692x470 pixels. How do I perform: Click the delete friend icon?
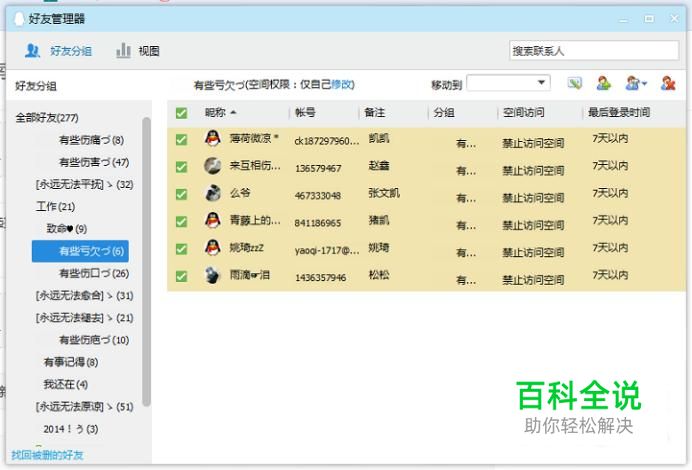668,83
